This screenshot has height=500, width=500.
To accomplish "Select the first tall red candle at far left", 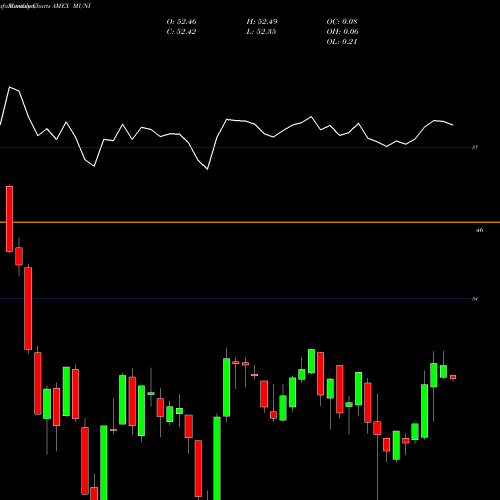I will 9,219.
